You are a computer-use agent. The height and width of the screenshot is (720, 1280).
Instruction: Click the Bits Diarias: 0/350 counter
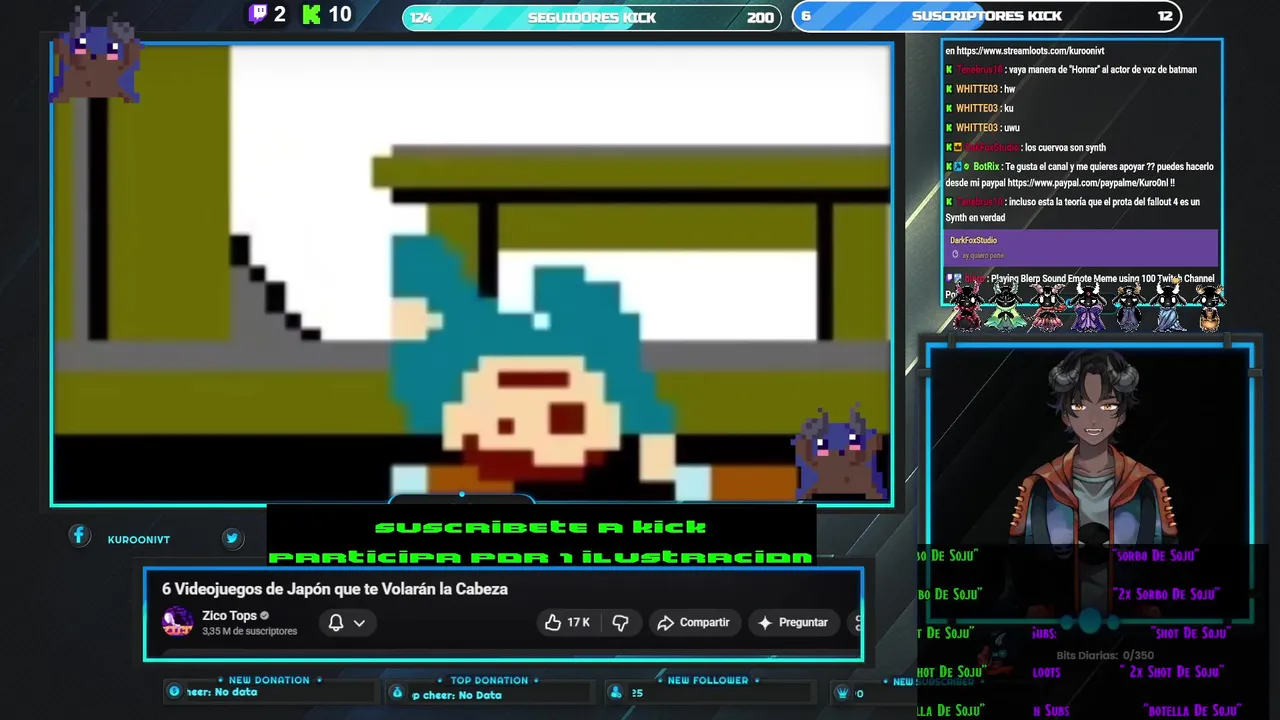coord(1105,656)
